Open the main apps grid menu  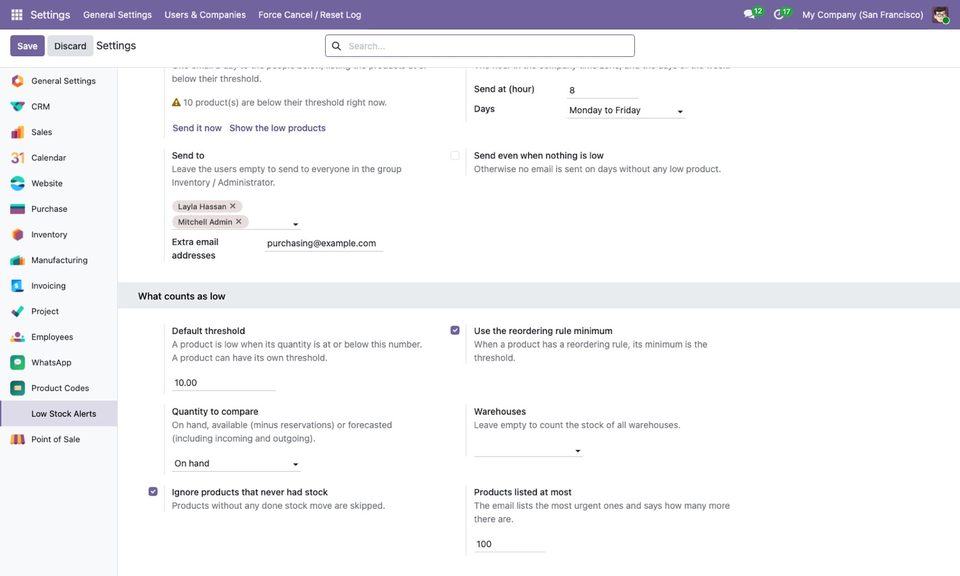tap(17, 15)
